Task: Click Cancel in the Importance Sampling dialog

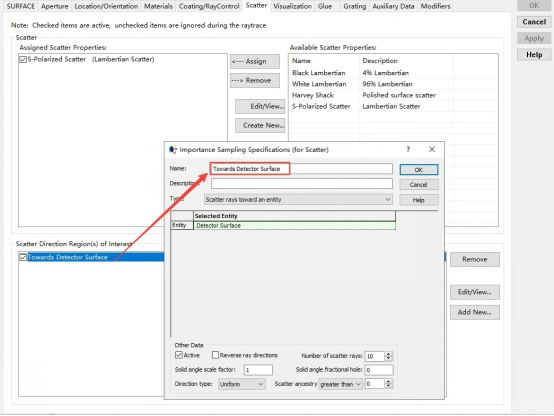Action: pos(419,184)
